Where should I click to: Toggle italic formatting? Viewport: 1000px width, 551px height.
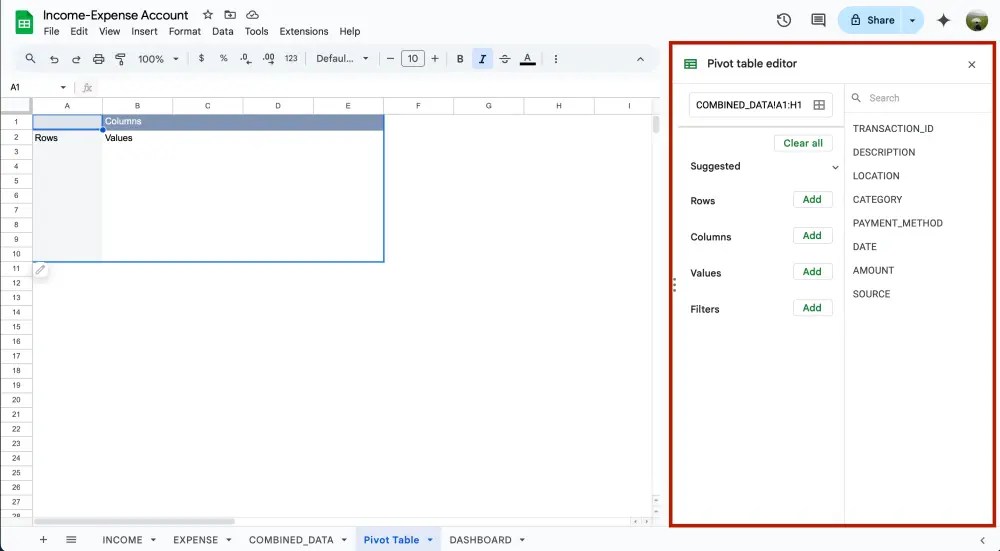pyautogui.click(x=482, y=59)
